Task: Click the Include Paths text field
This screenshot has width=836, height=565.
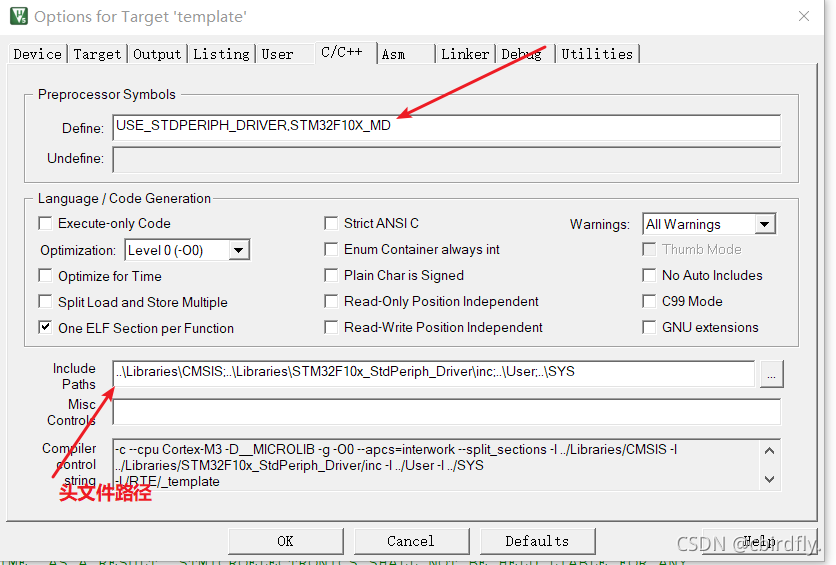Action: (433, 373)
